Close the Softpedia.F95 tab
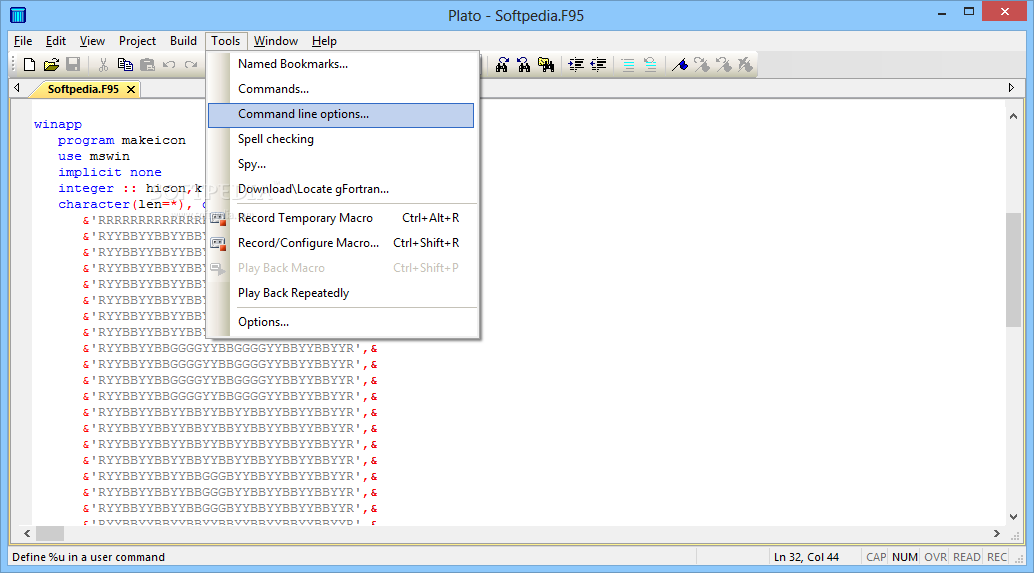 [x=131, y=89]
